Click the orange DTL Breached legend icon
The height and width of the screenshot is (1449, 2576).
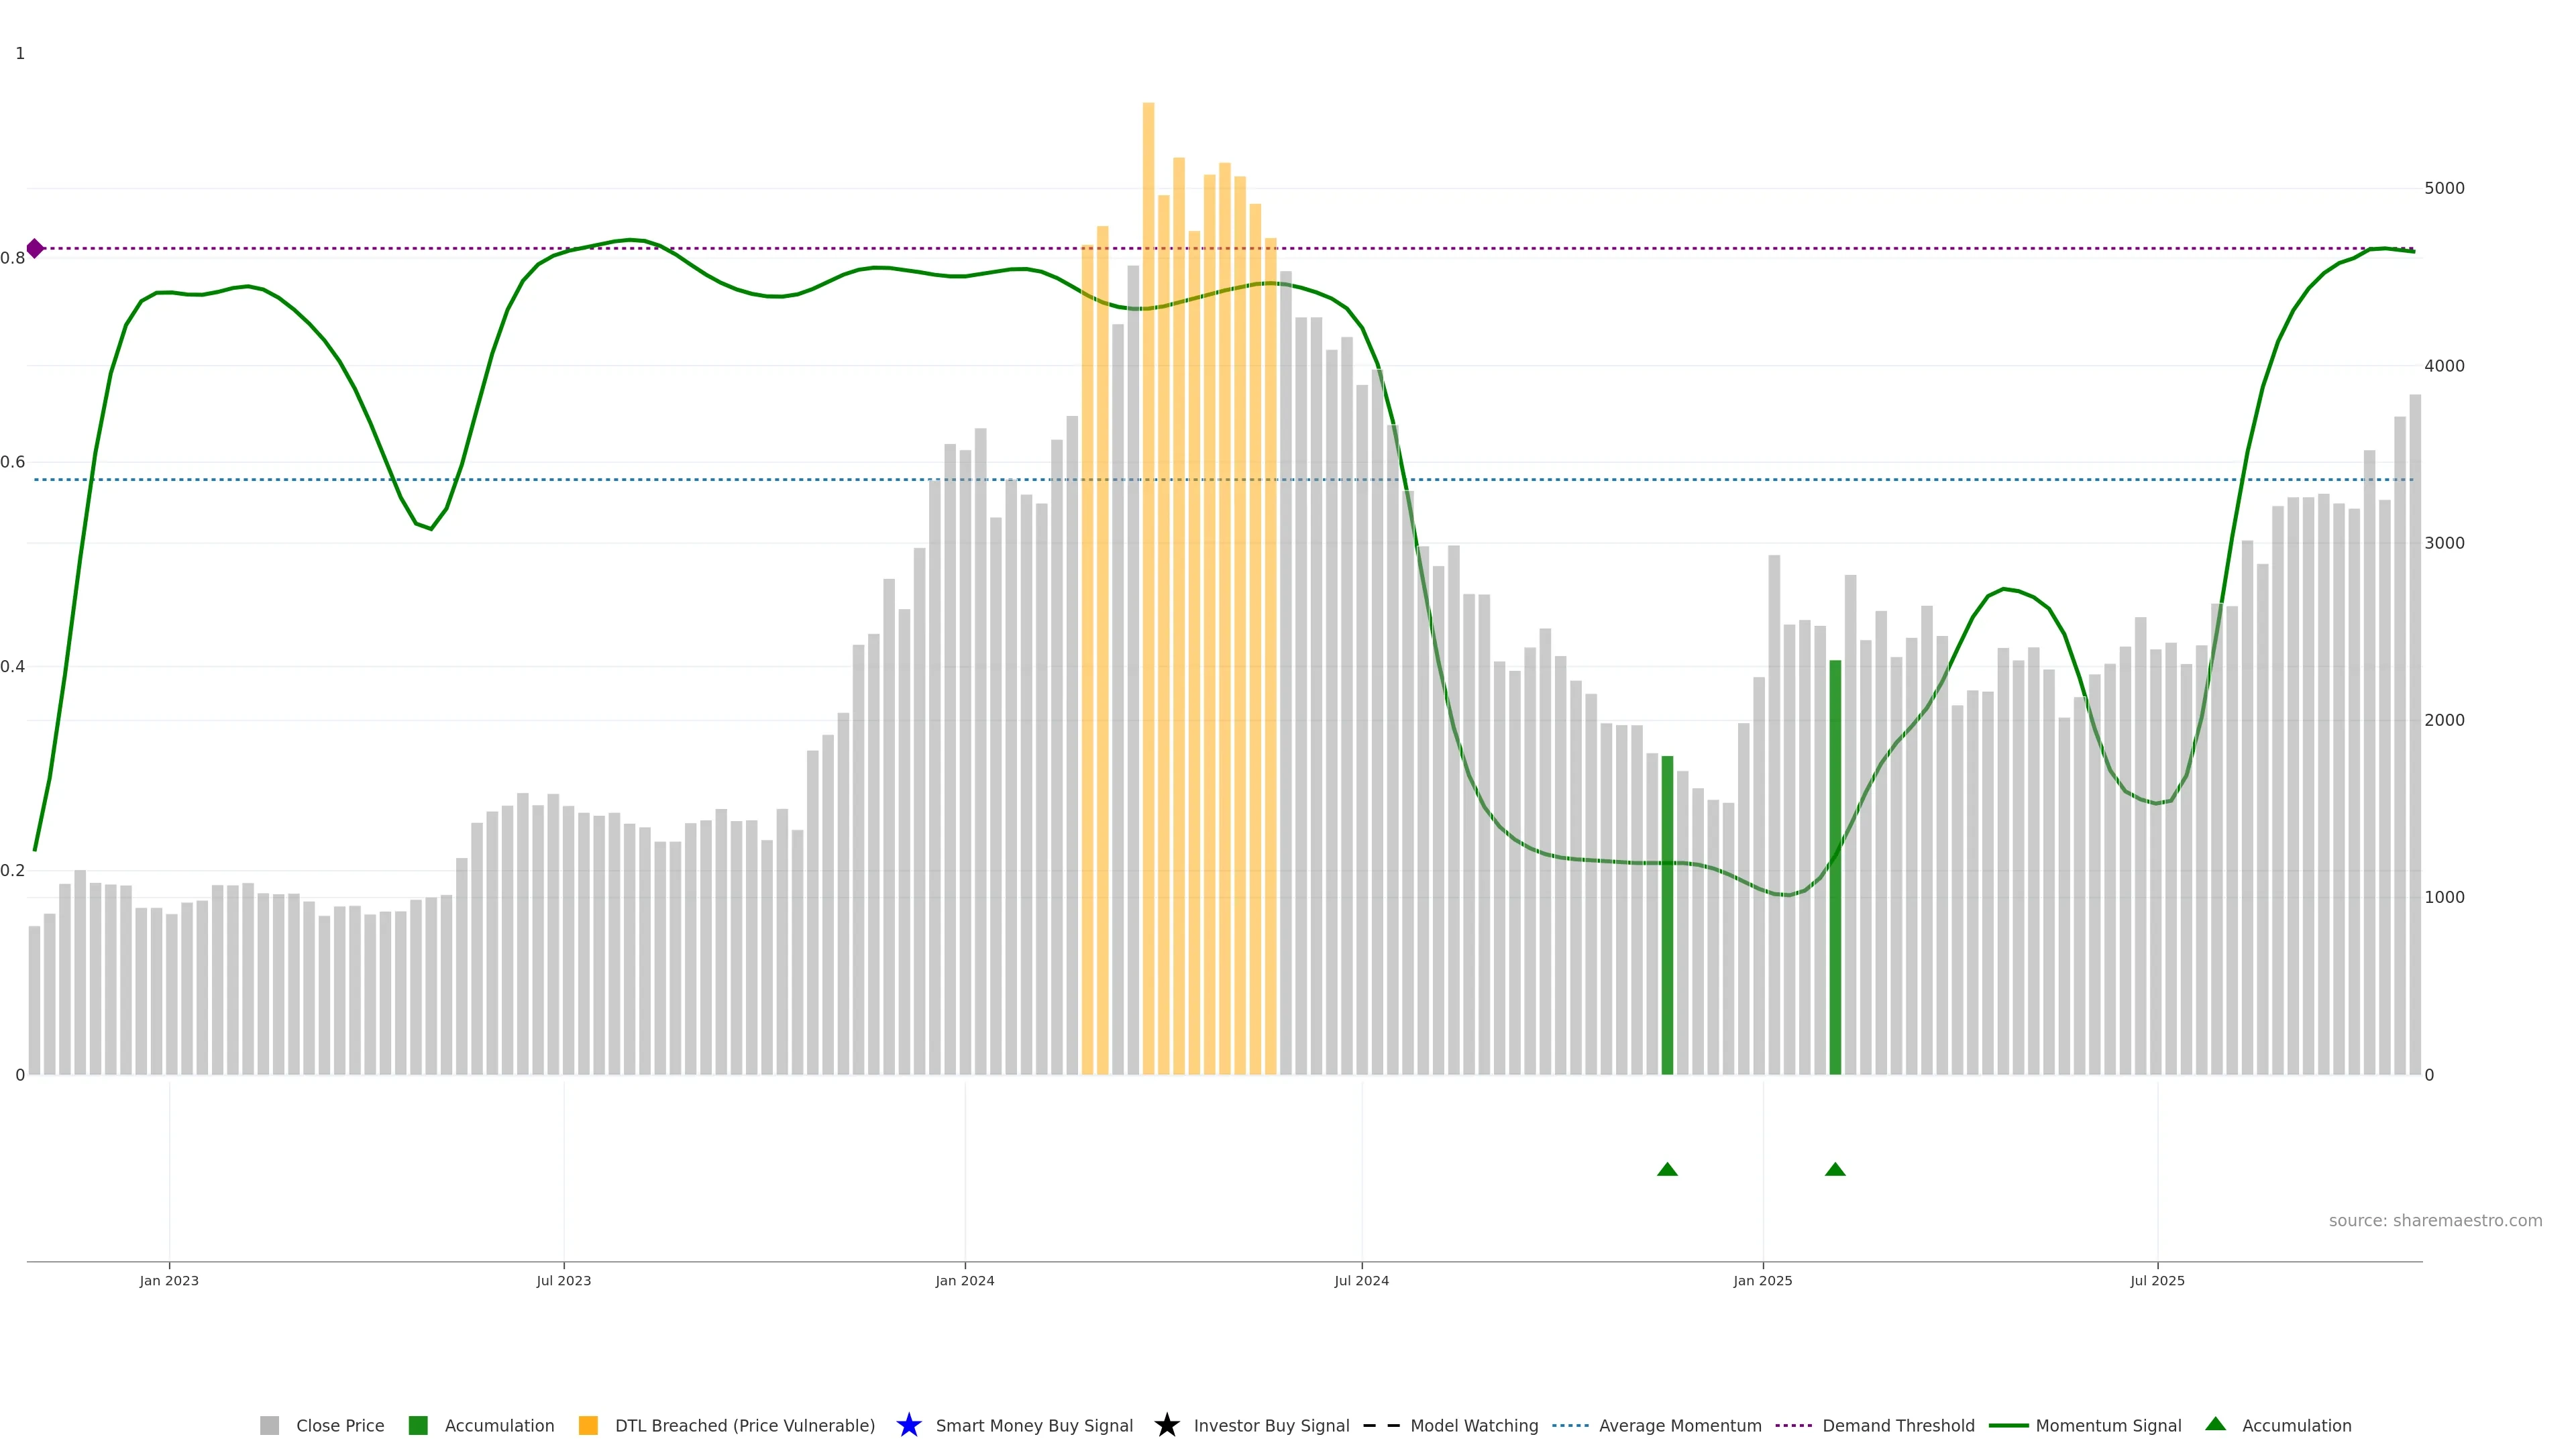click(x=588, y=1425)
